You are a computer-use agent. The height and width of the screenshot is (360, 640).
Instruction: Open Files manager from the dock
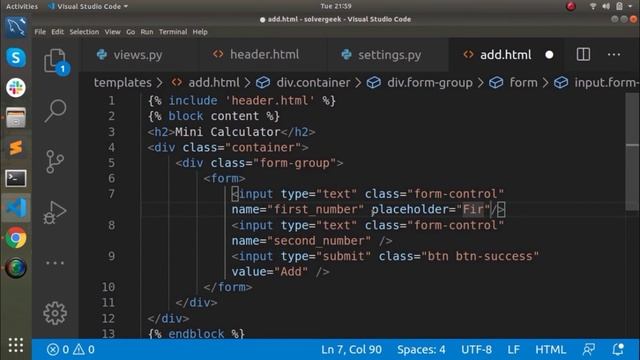click(16, 118)
